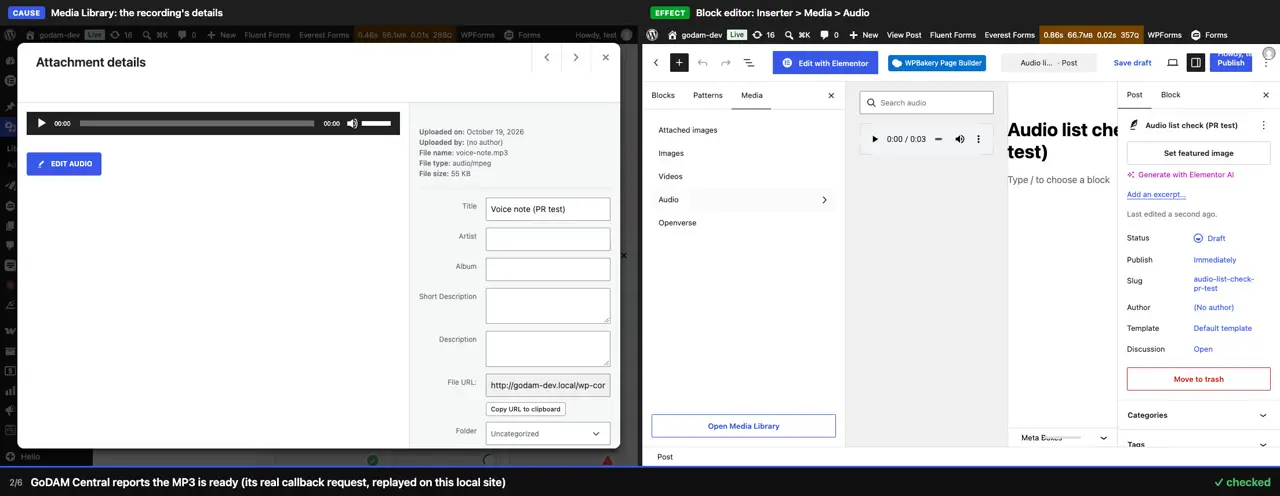
Task: Open preview device view icon
Action: click(x=1172, y=62)
